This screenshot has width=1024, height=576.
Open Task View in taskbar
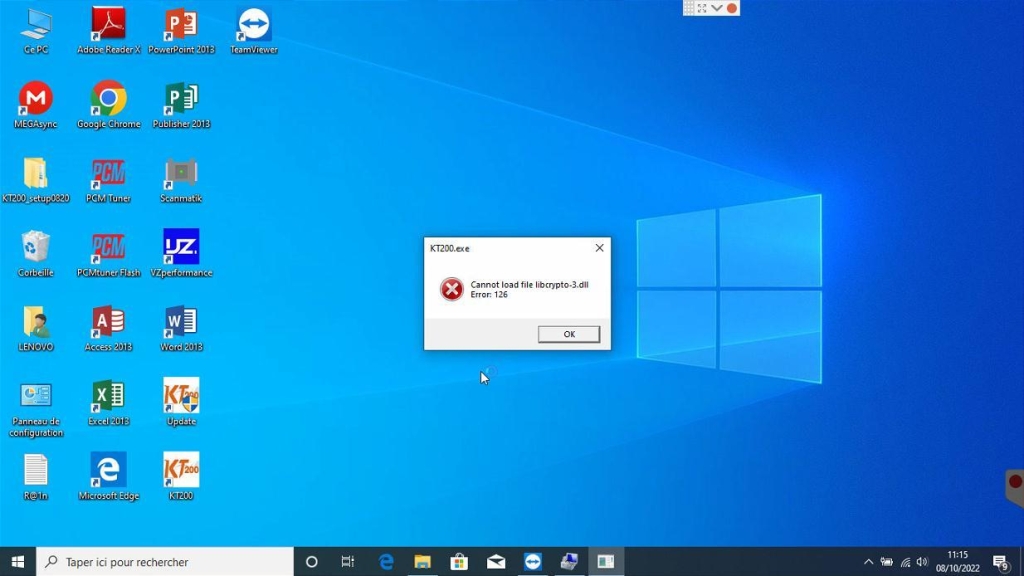click(348, 562)
